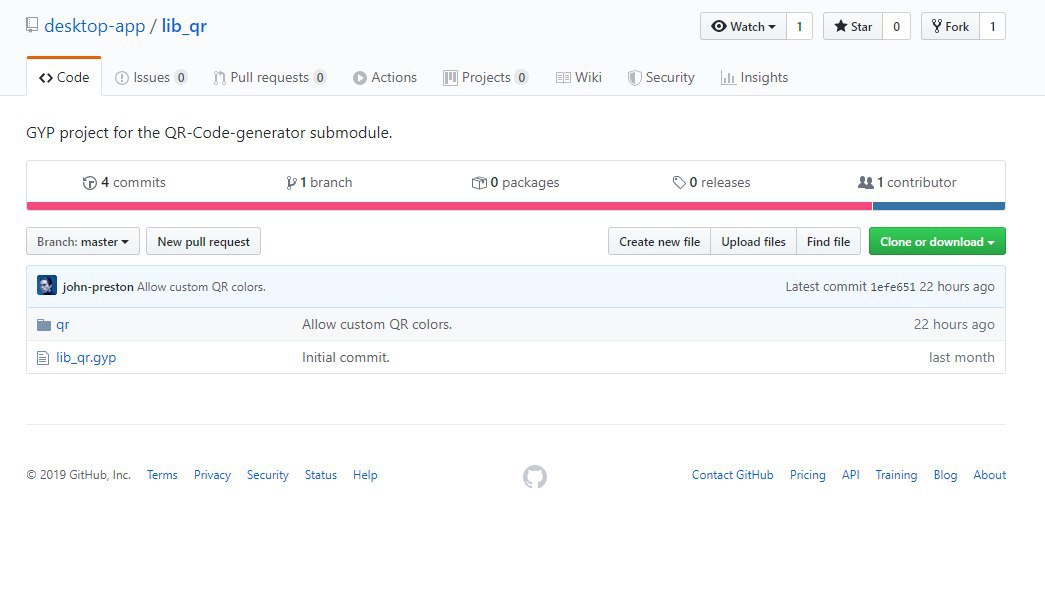Expand Clone or download menu

[x=937, y=242]
